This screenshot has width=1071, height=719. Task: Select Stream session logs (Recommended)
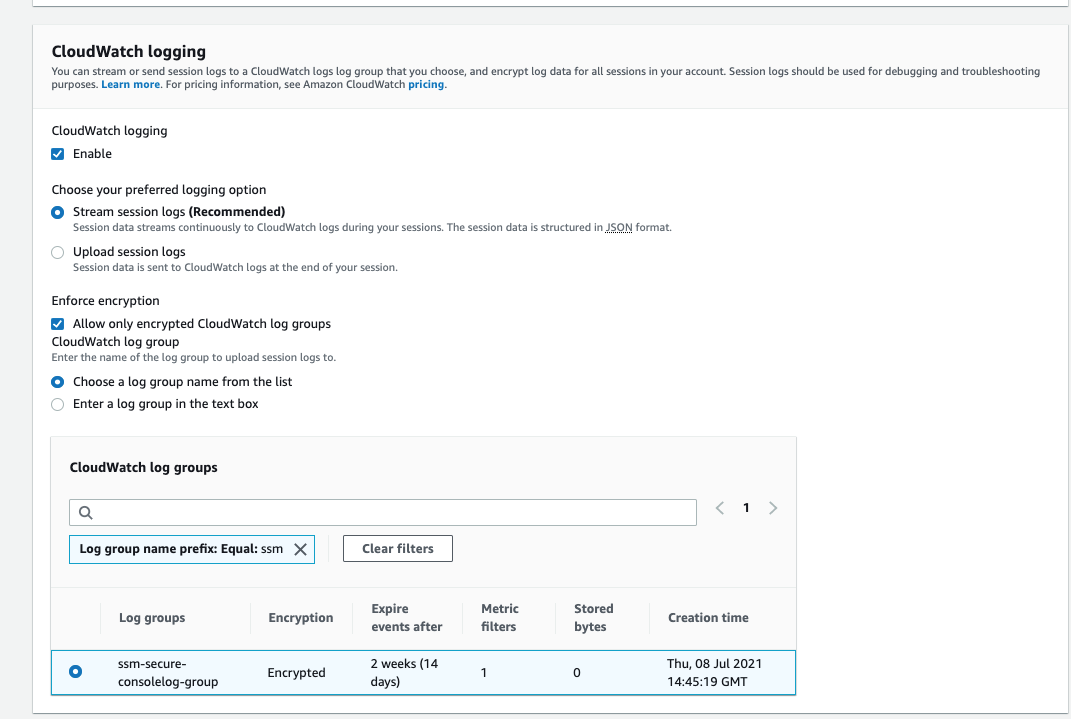tap(57, 212)
